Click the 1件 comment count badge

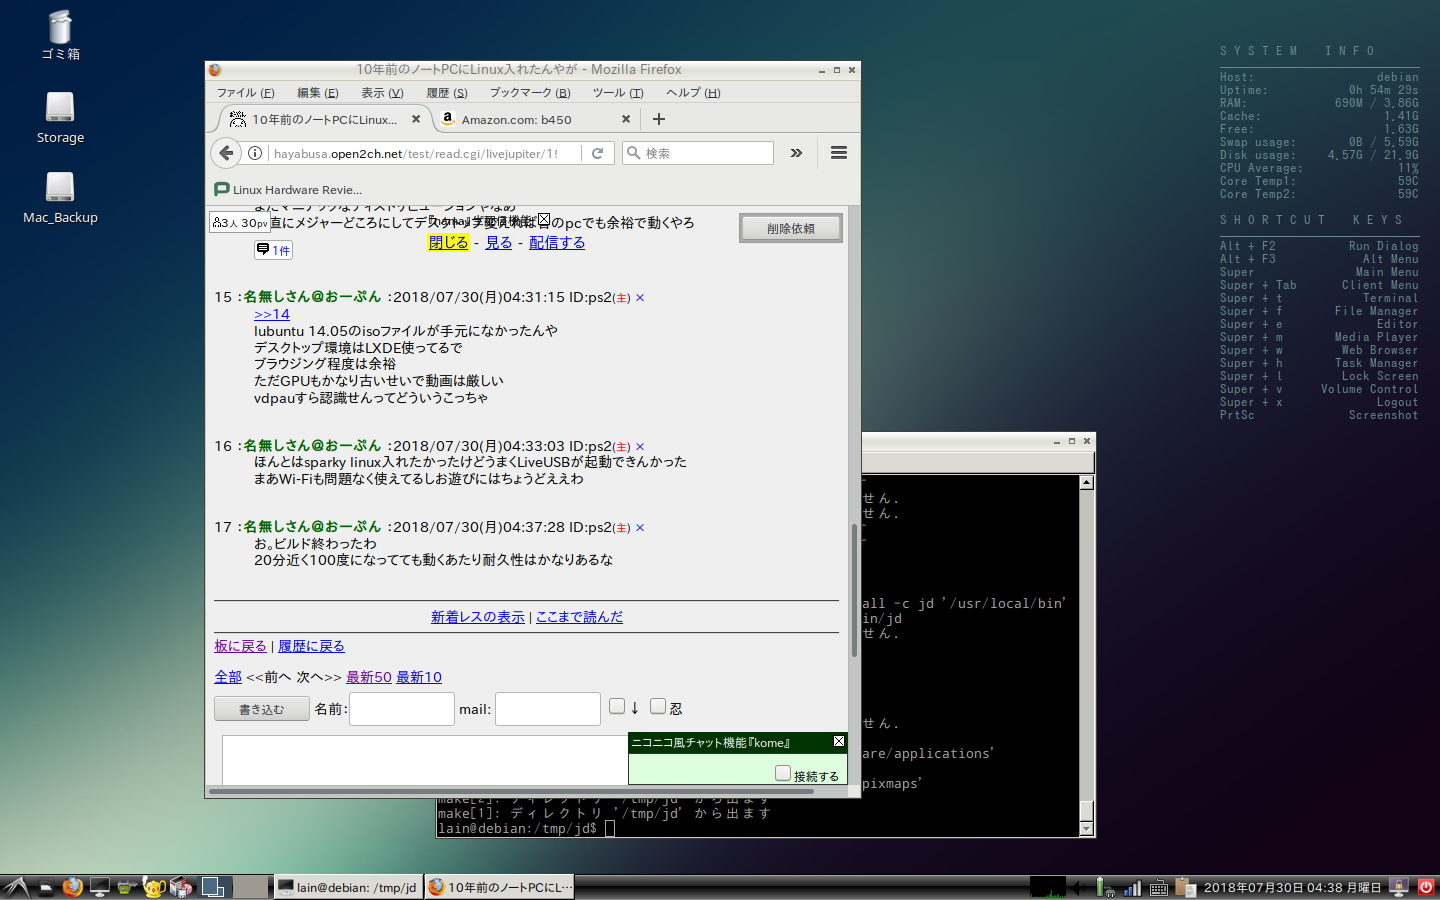(x=273, y=250)
